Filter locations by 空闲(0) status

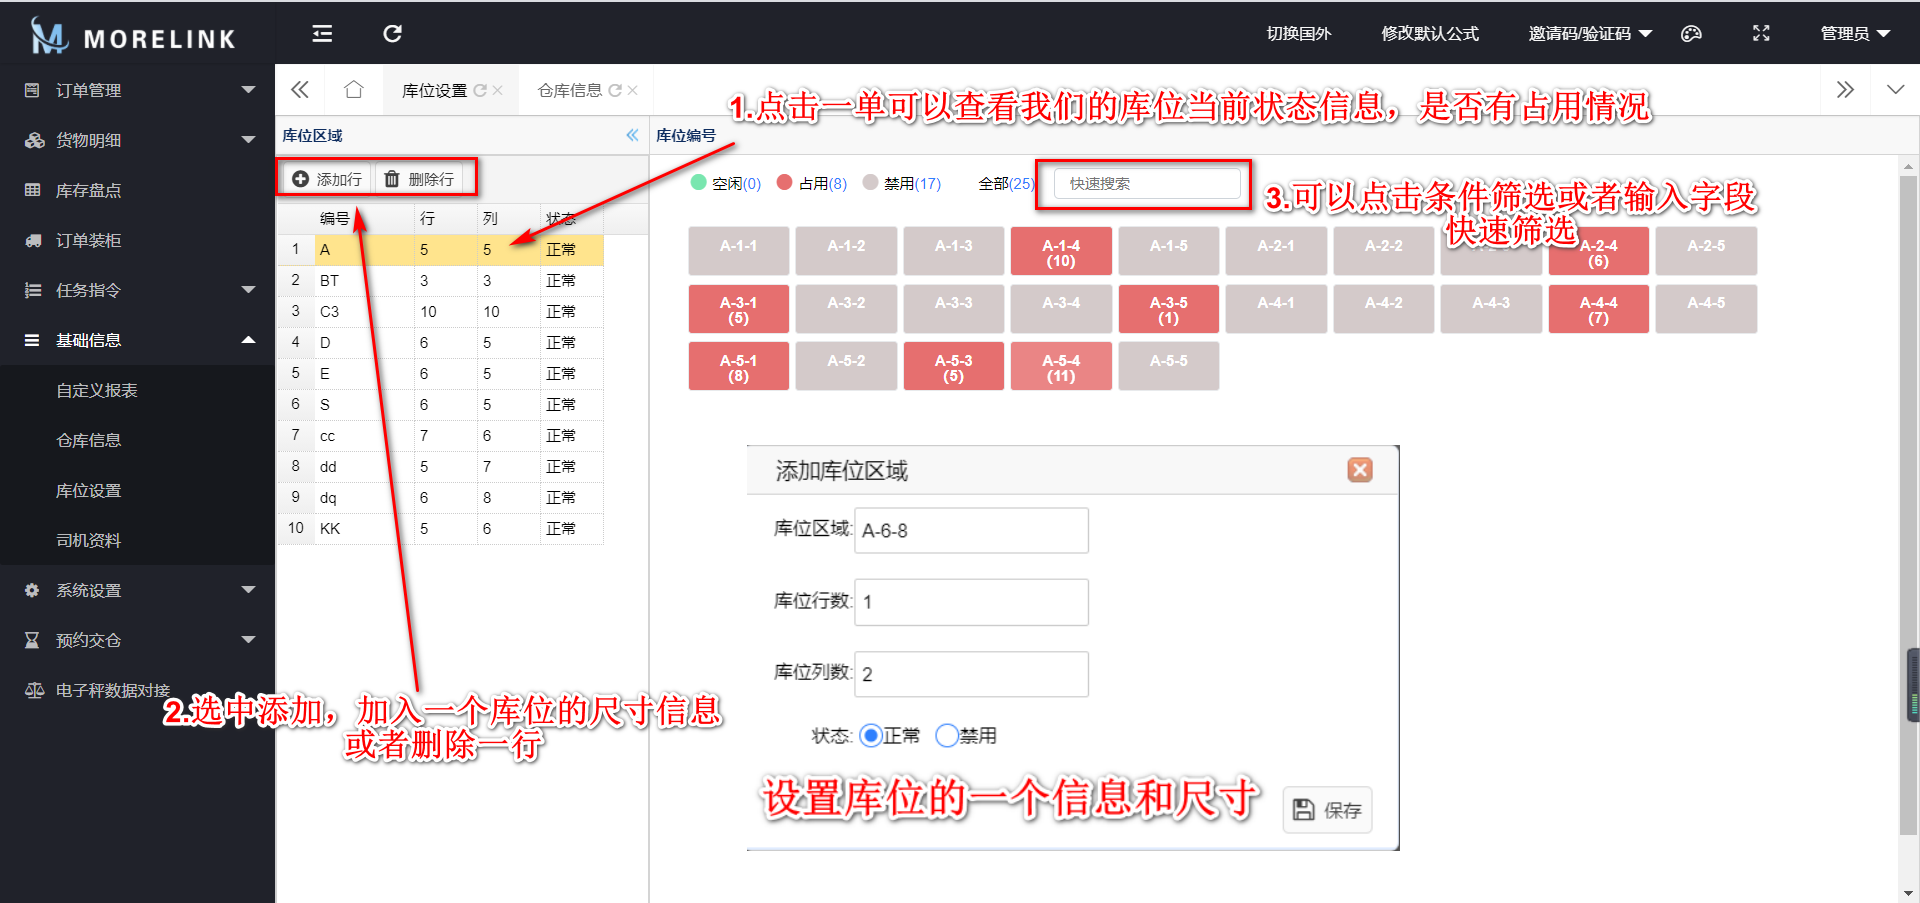[726, 183]
